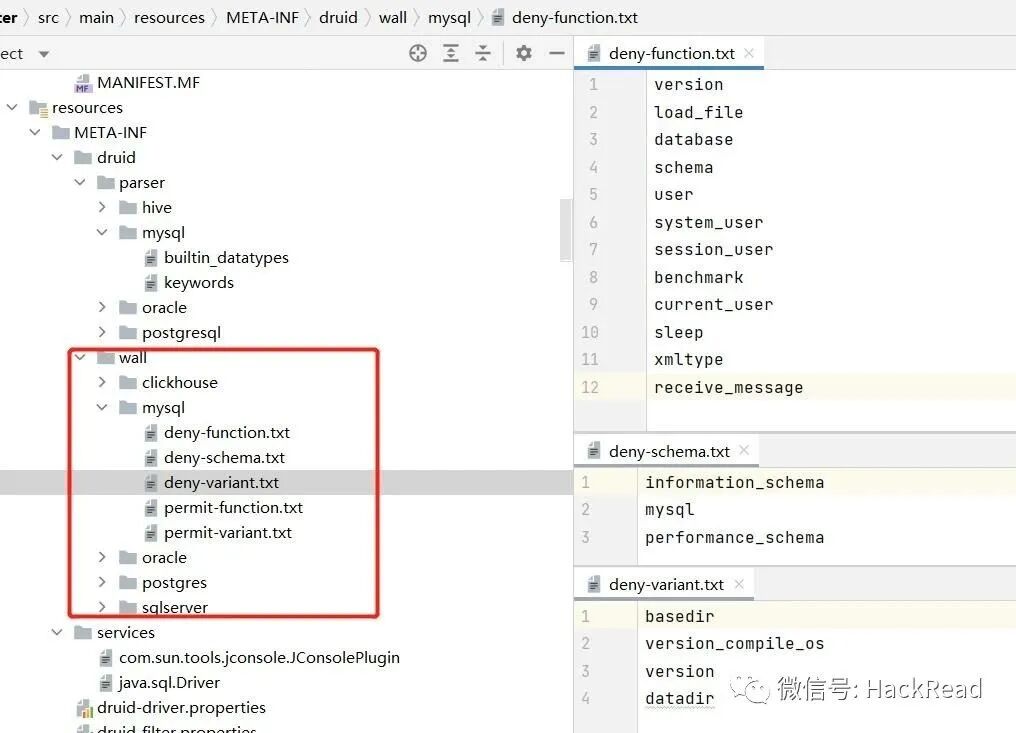This screenshot has width=1016, height=733.
Task: Click the druid-driver.properties file icon
Action: tap(84, 708)
